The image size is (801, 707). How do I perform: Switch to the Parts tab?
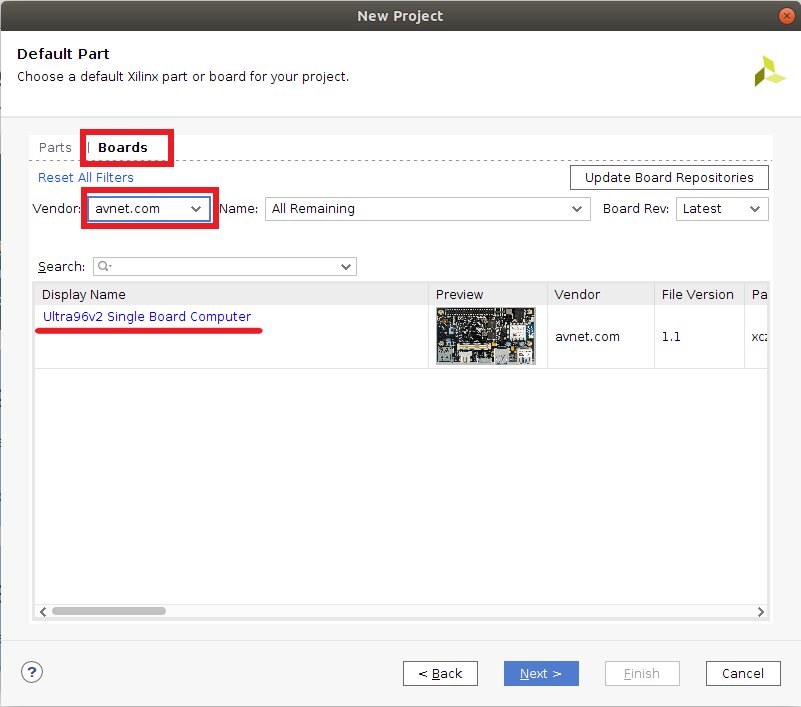[x=55, y=148]
